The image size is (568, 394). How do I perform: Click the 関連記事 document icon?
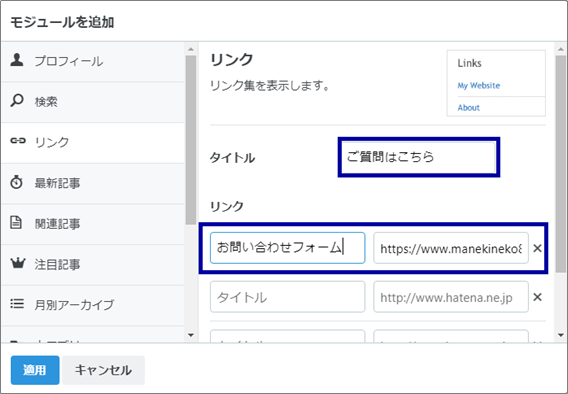pos(16,223)
